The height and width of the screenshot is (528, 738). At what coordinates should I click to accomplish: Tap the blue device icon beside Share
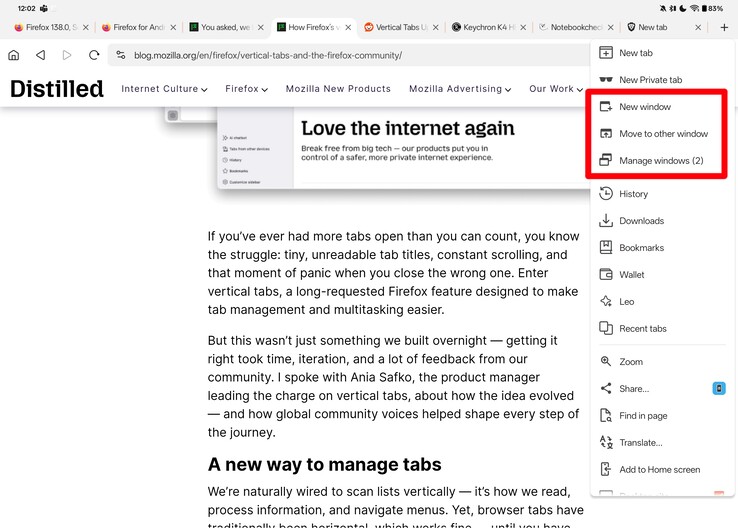point(719,388)
